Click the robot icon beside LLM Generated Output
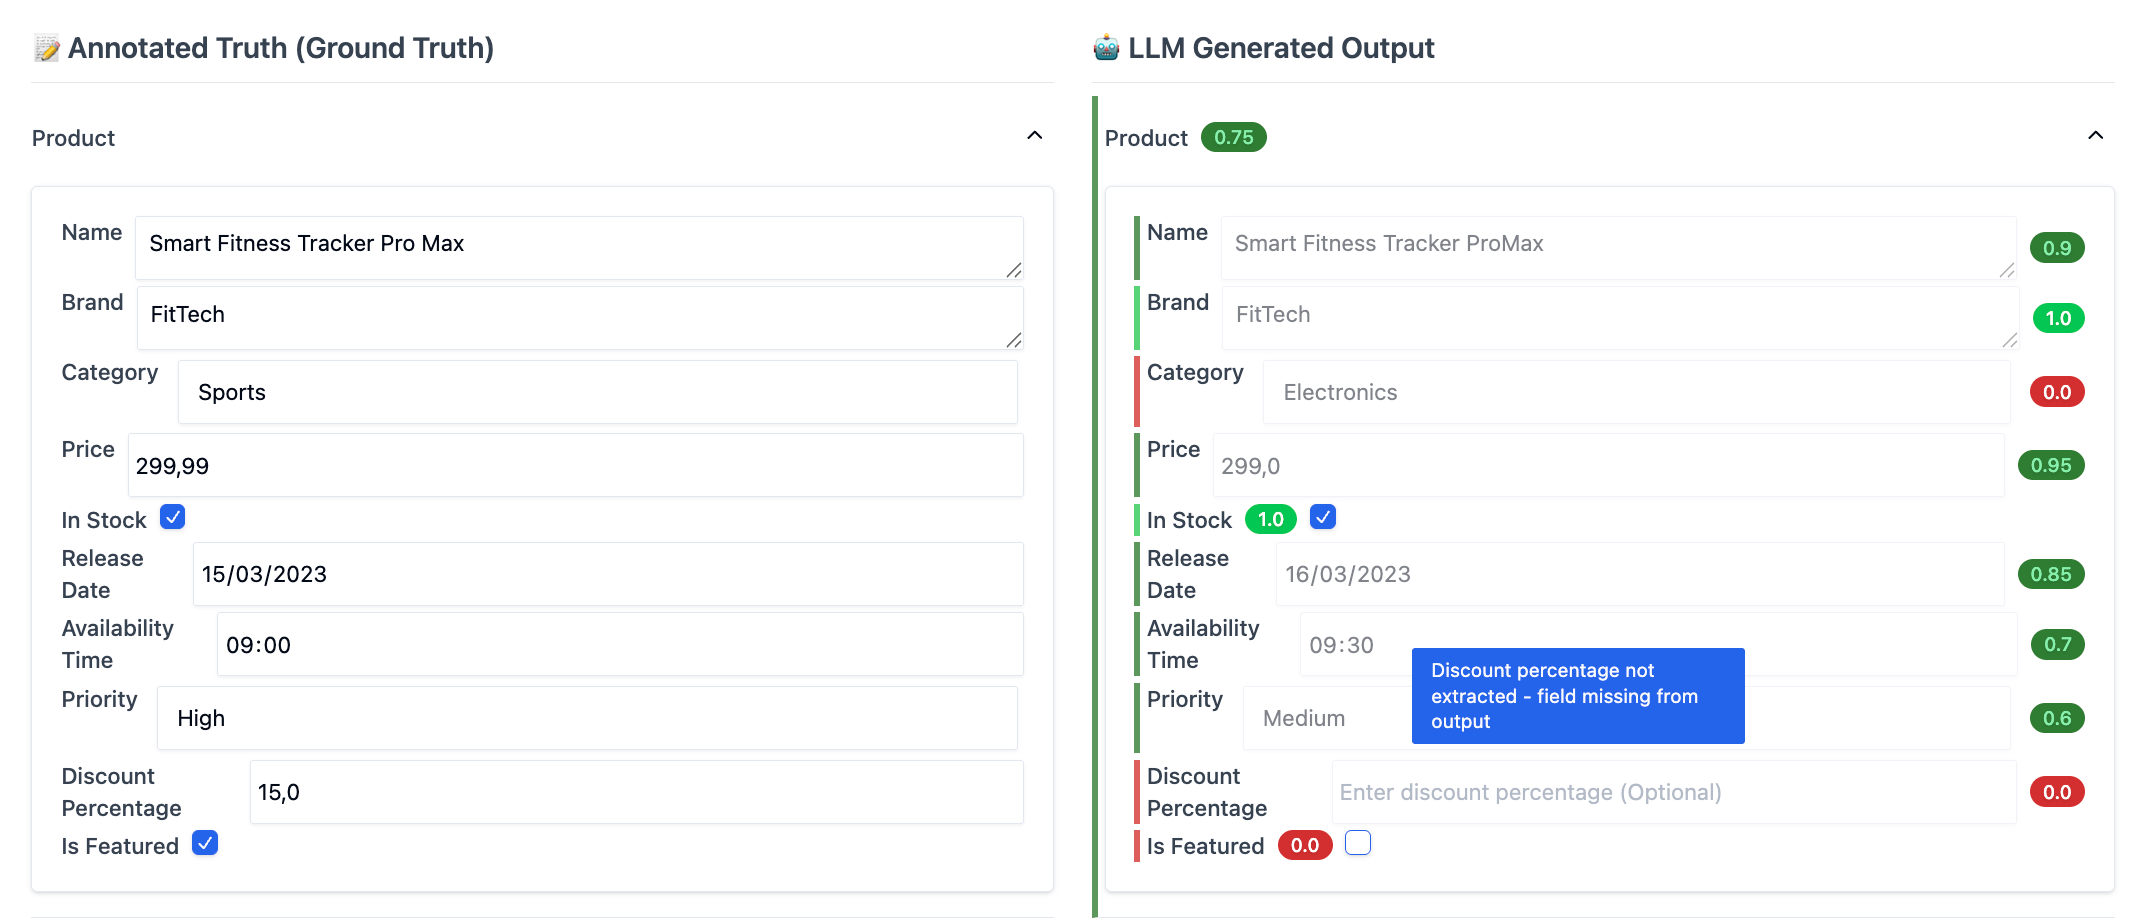 1106,48
